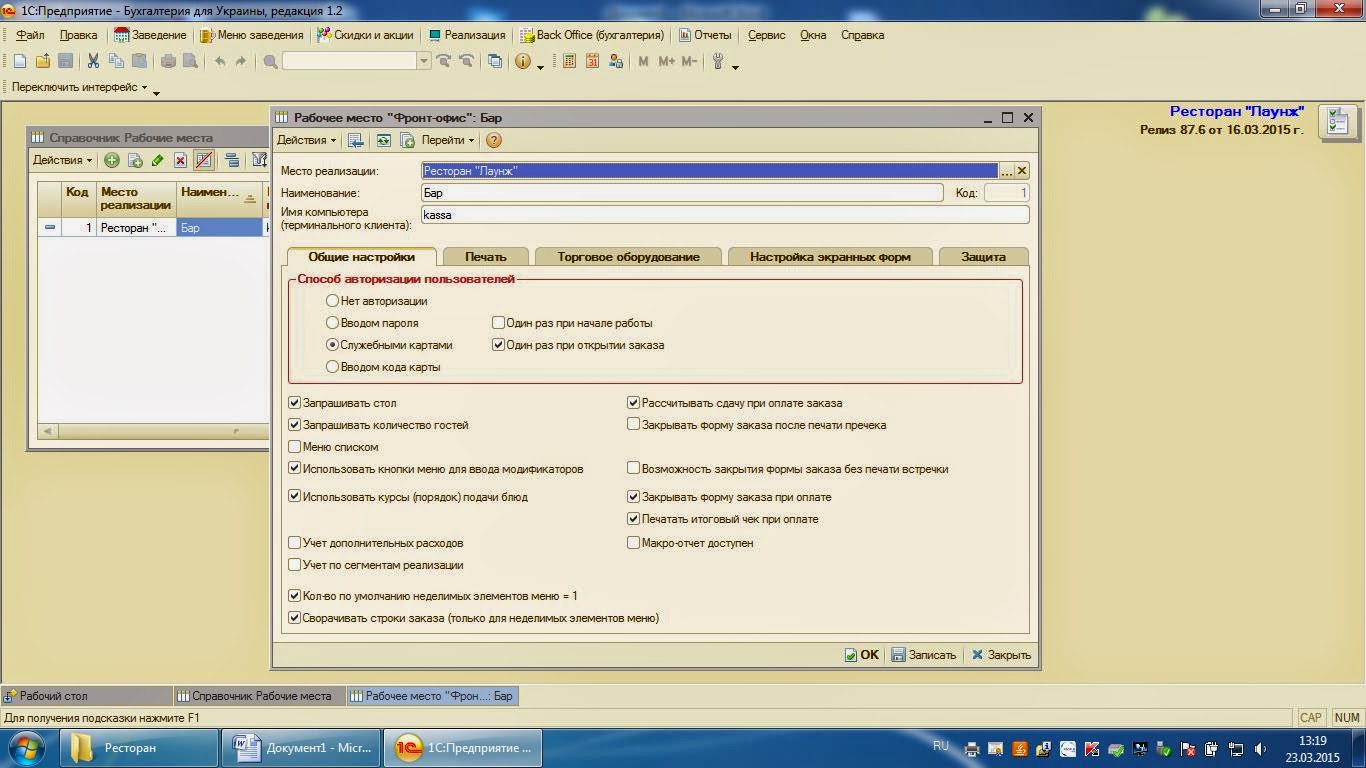Open the Windows Start button
The height and width of the screenshot is (768, 1366).
click(x=26, y=747)
